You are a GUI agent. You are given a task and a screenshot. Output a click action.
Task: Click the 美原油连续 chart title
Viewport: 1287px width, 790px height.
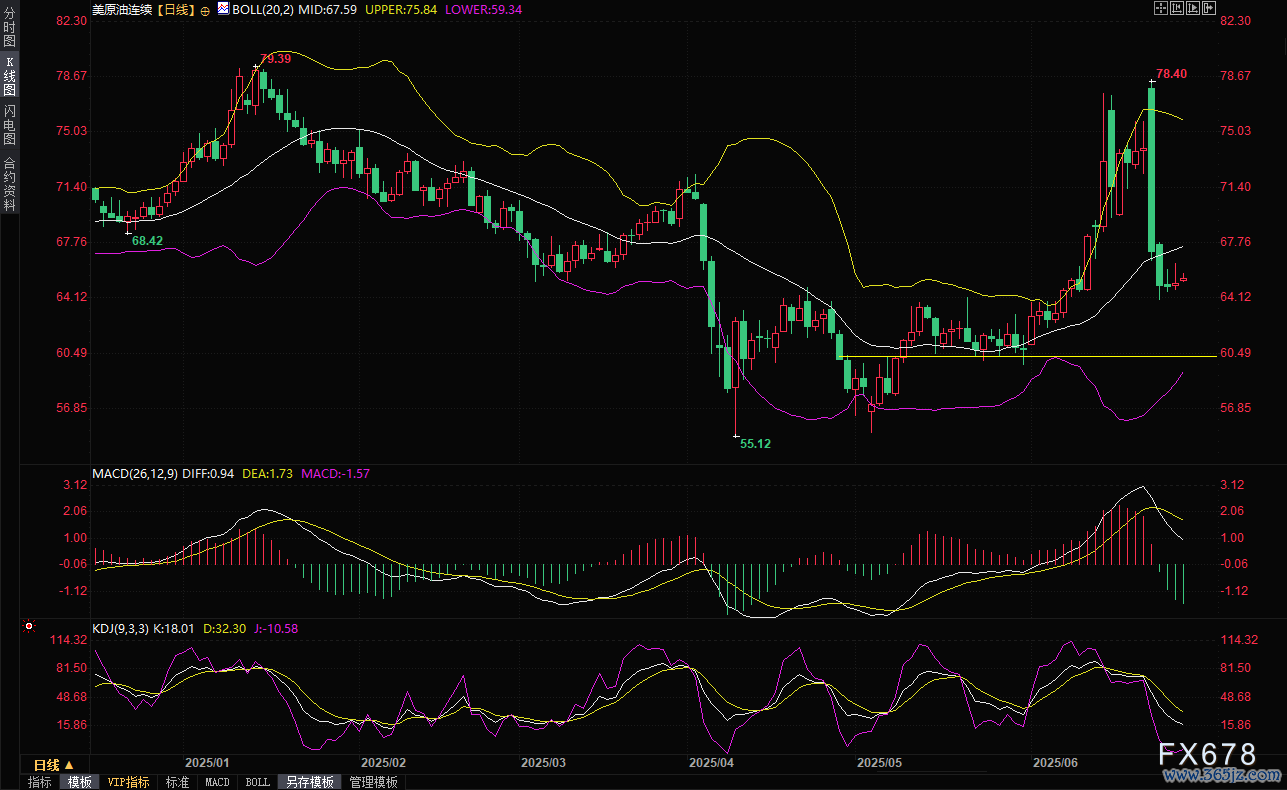tap(124, 9)
